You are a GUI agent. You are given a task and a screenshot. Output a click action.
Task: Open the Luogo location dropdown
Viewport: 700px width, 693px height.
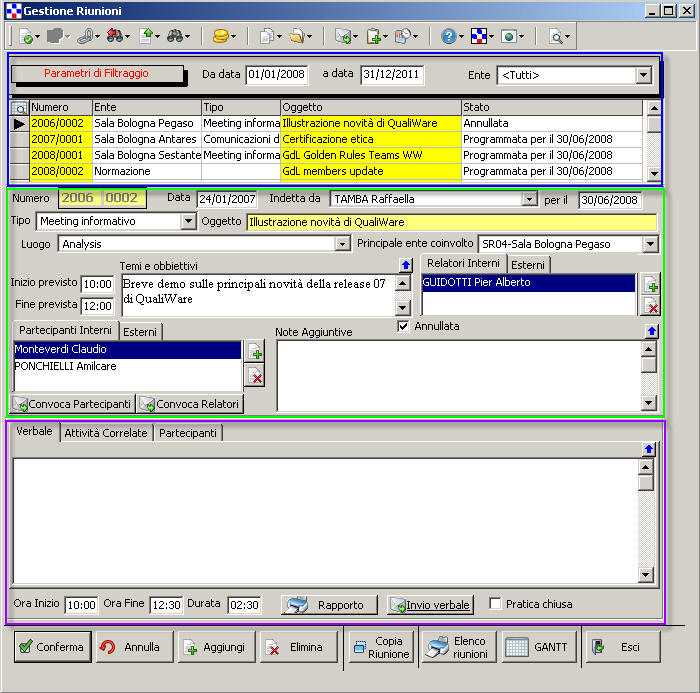coord(342,243)
